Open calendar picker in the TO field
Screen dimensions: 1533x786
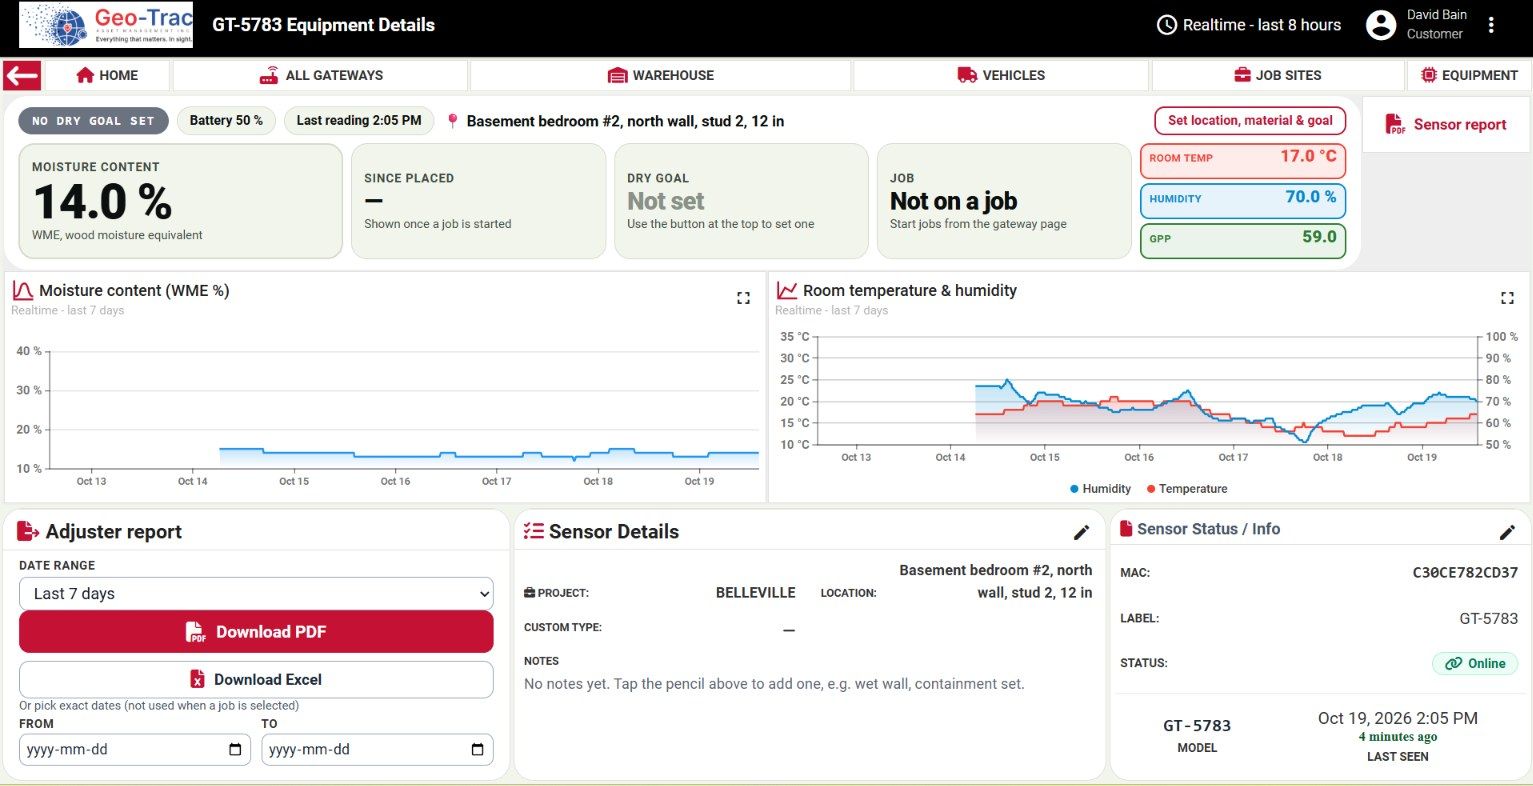[477, 750]
